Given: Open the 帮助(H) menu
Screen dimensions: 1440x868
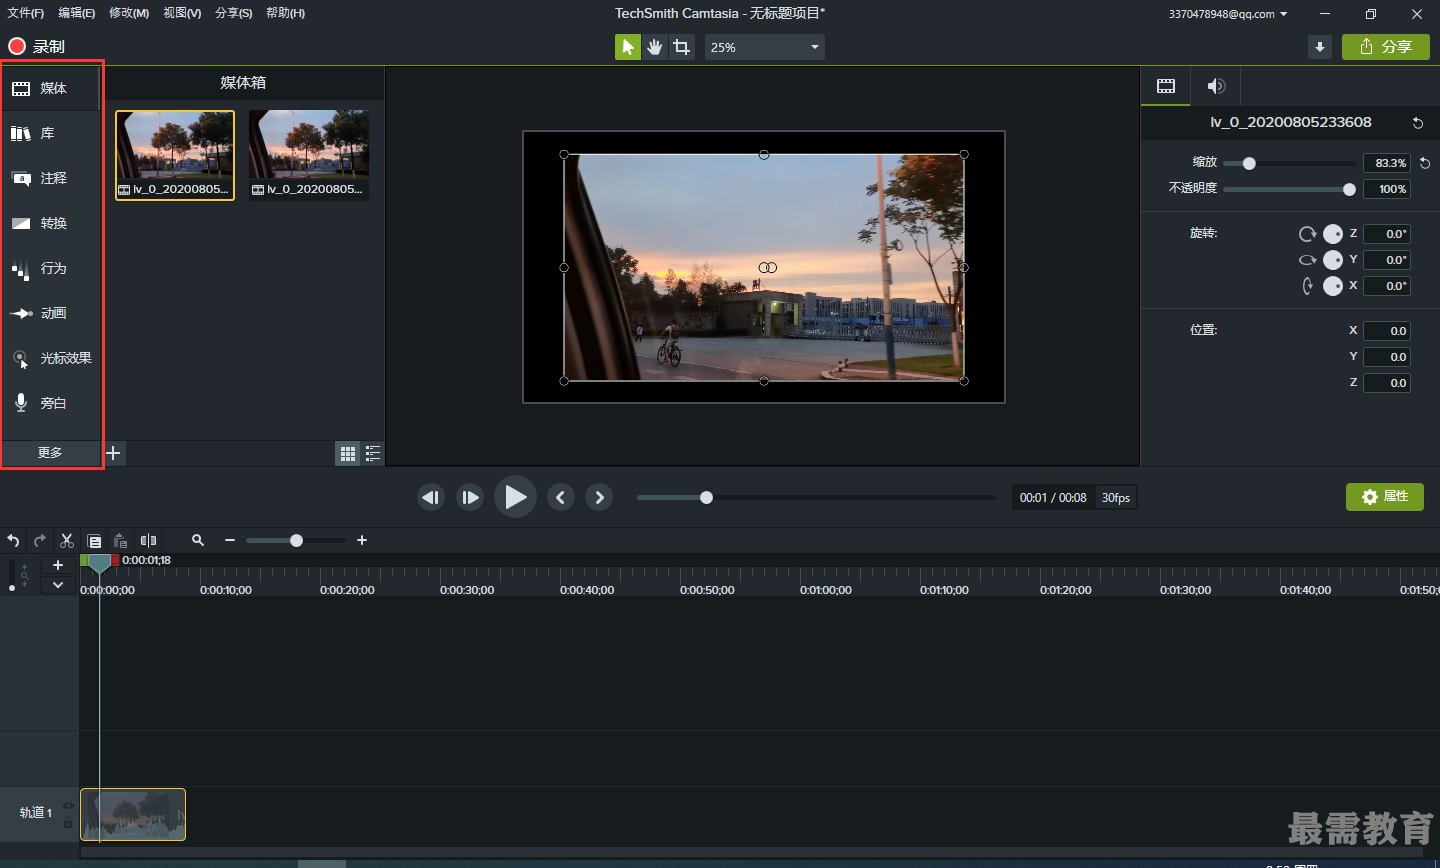Looking at the screenshot, I should 286,13.
